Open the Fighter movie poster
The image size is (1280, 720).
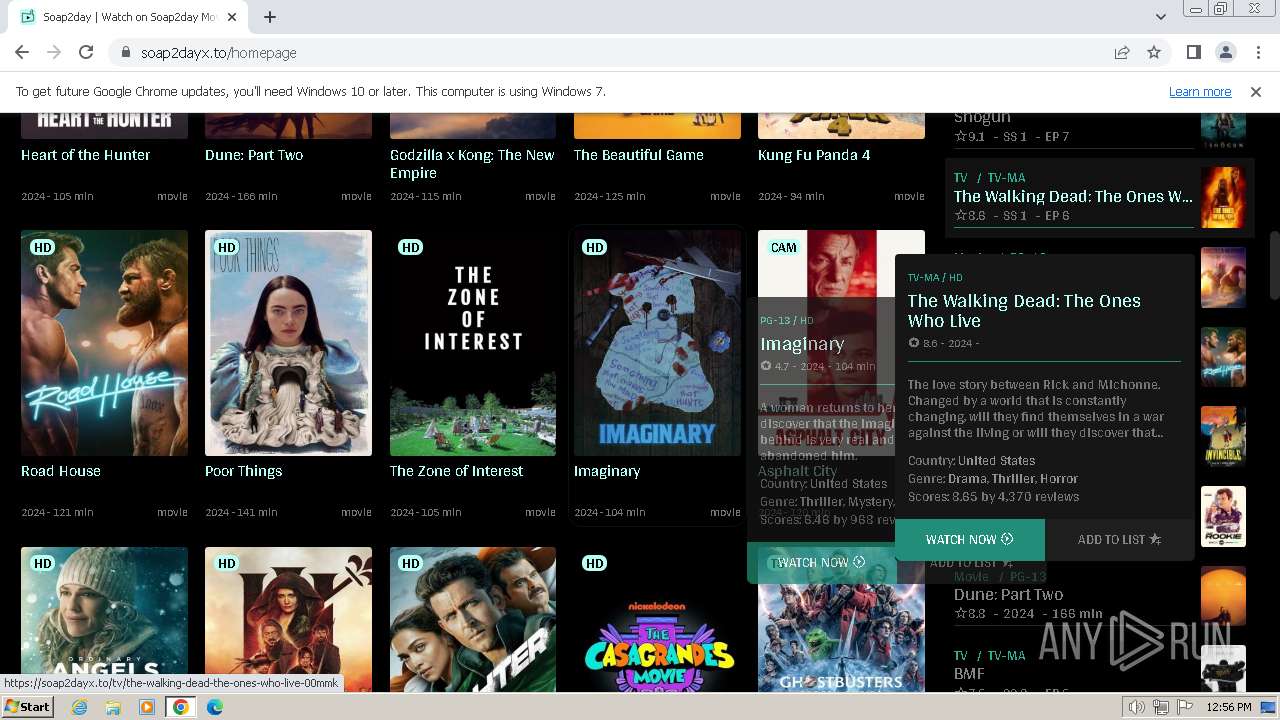(x=473, y=619)
